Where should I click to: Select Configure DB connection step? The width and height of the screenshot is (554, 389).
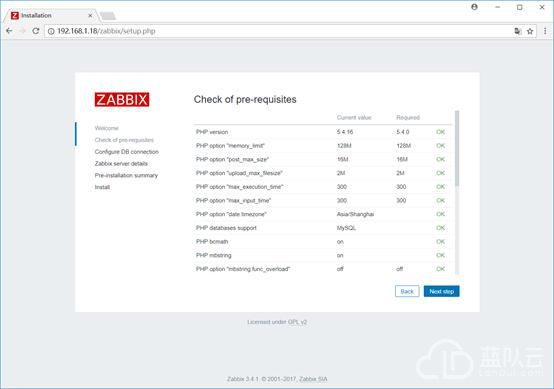pos(126,152)
